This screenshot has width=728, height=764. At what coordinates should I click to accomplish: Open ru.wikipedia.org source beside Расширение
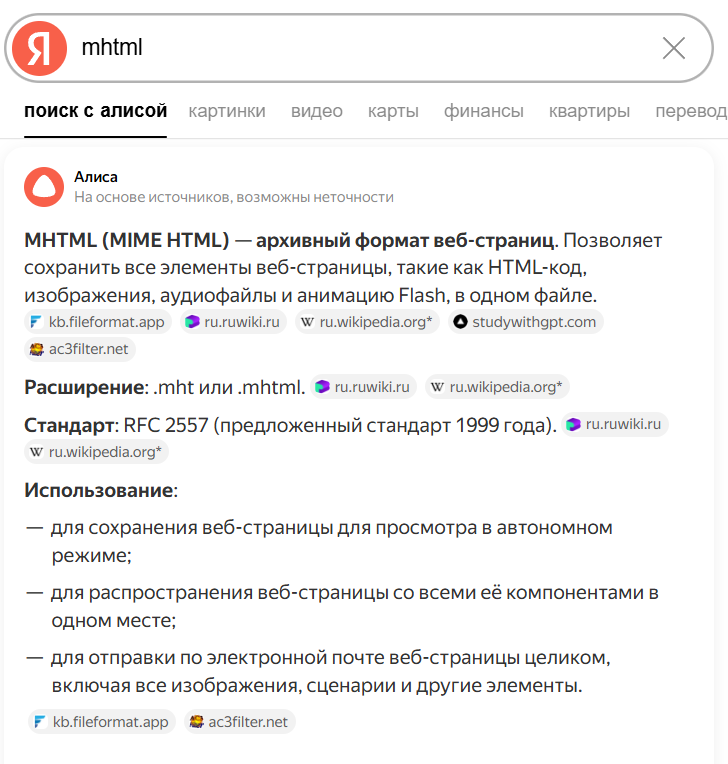click(x=496, y=387)
